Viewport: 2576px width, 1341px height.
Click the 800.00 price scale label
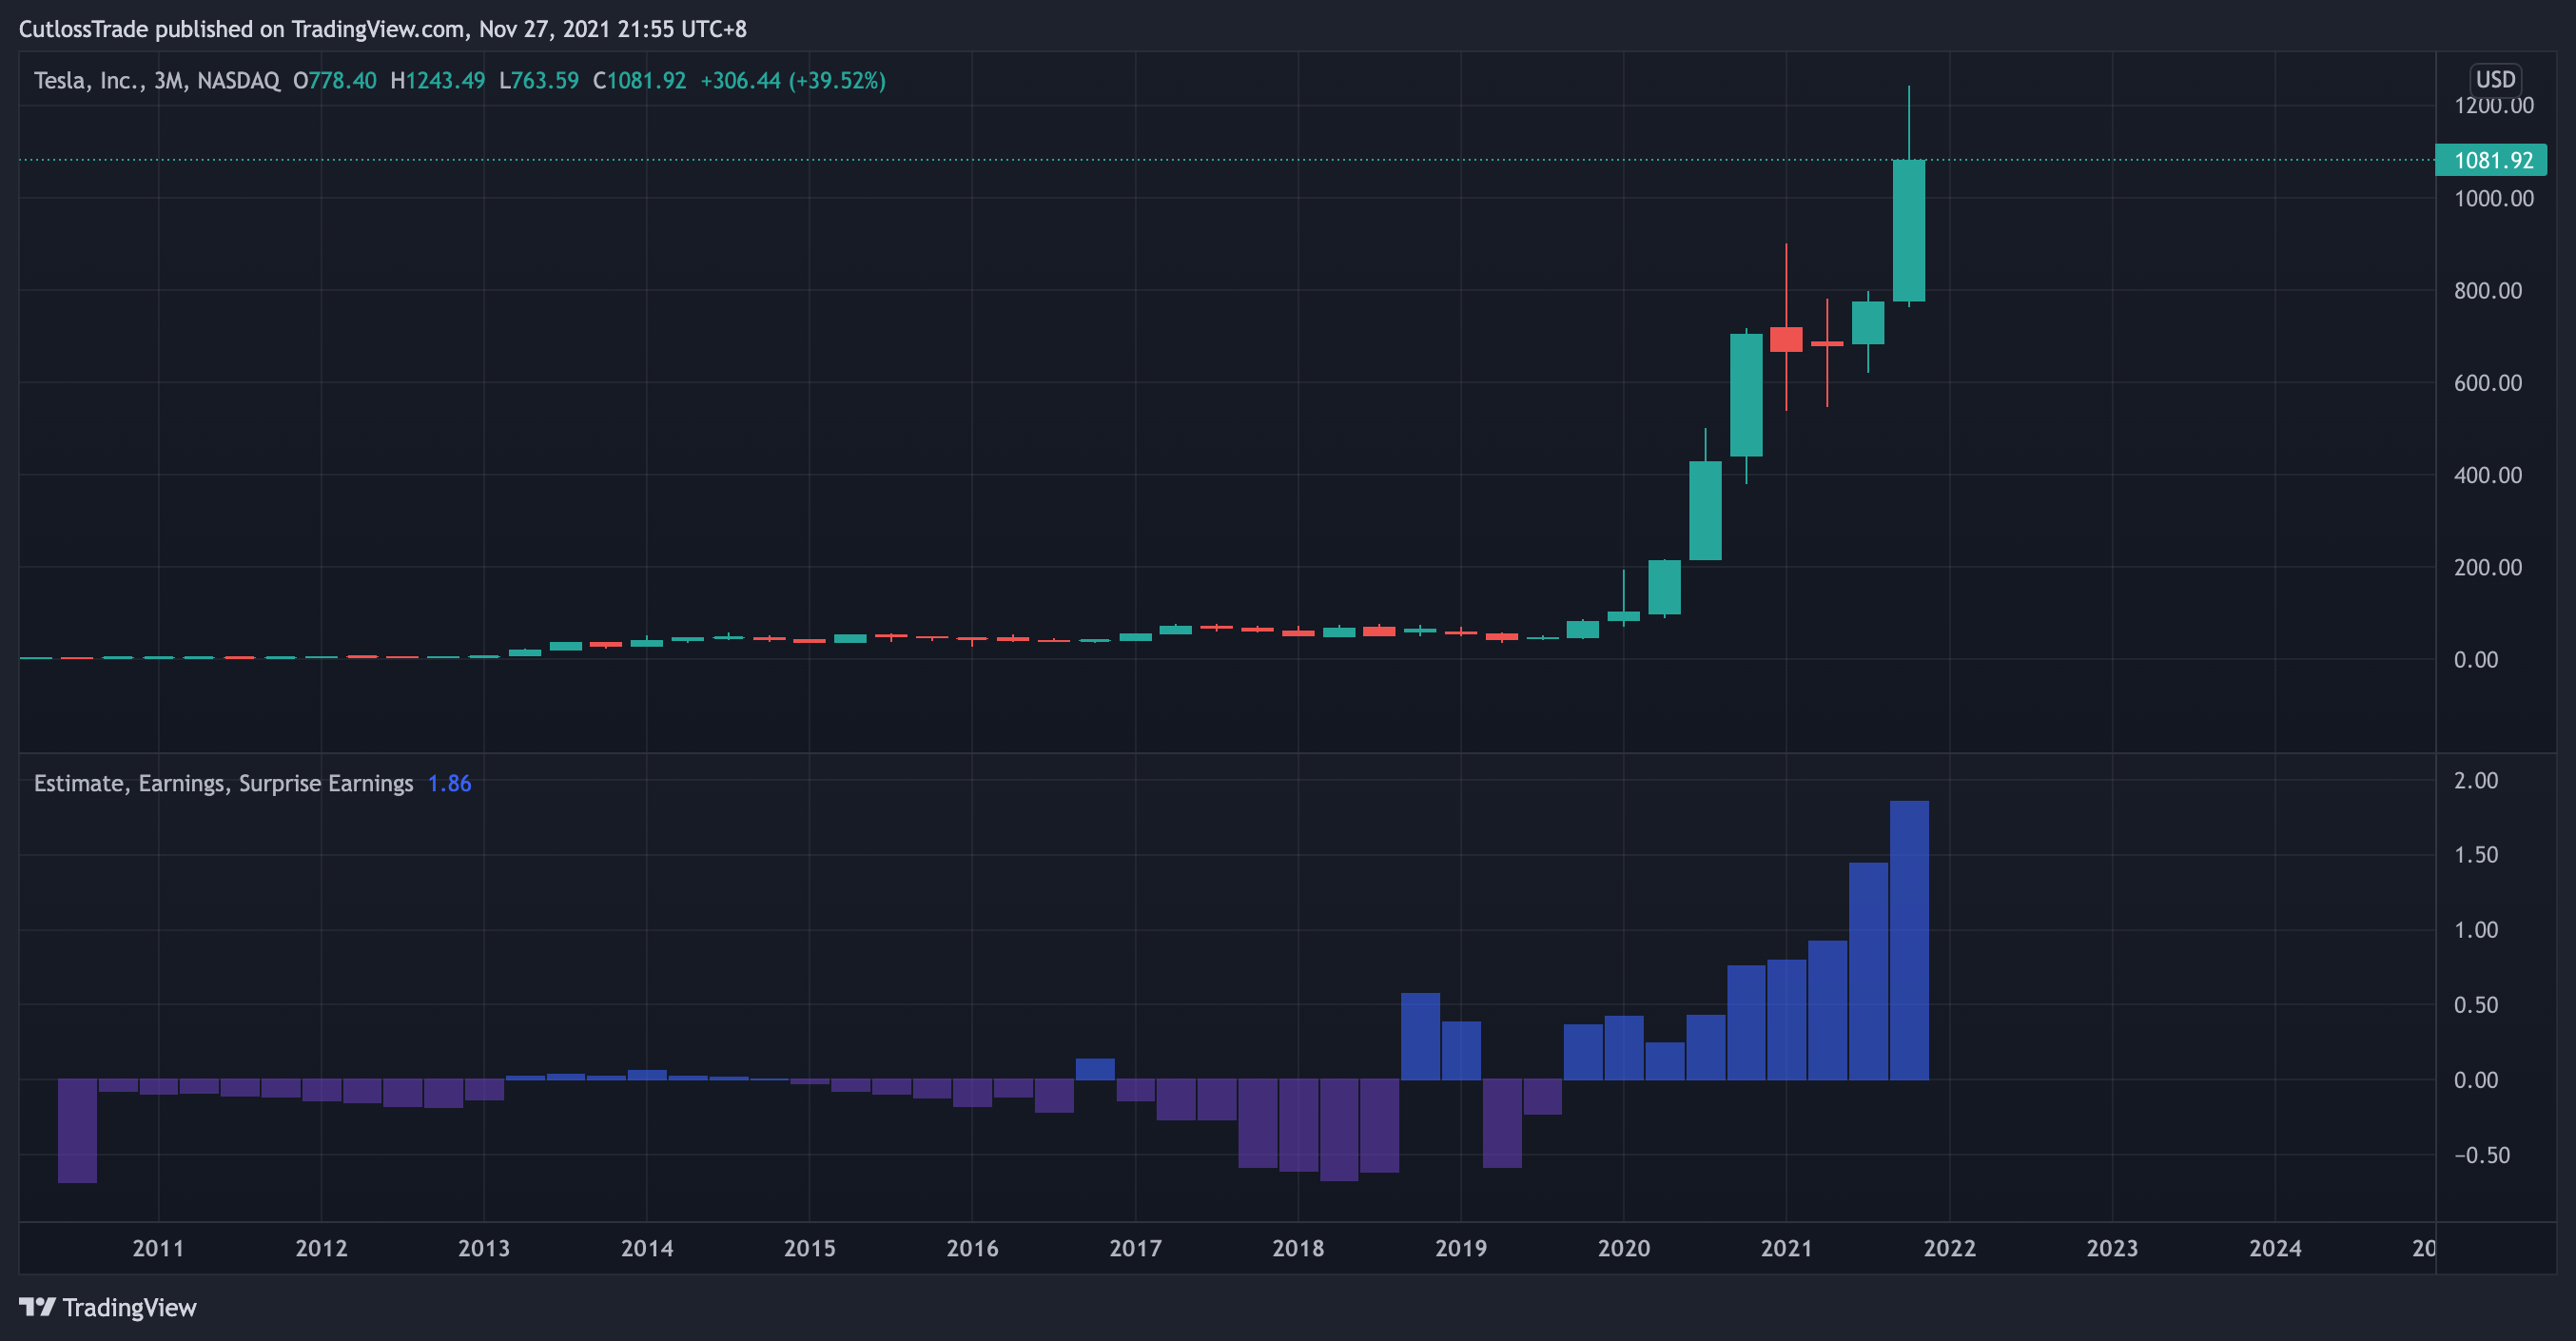2488,290
